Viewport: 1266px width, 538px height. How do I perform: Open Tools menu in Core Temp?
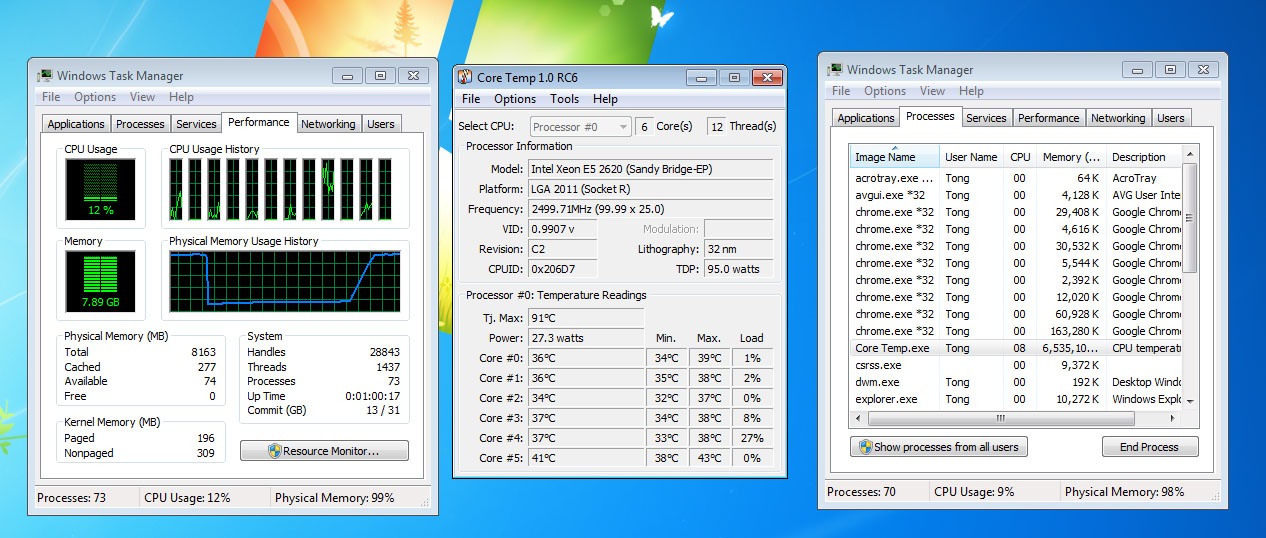tap(564, 99)
